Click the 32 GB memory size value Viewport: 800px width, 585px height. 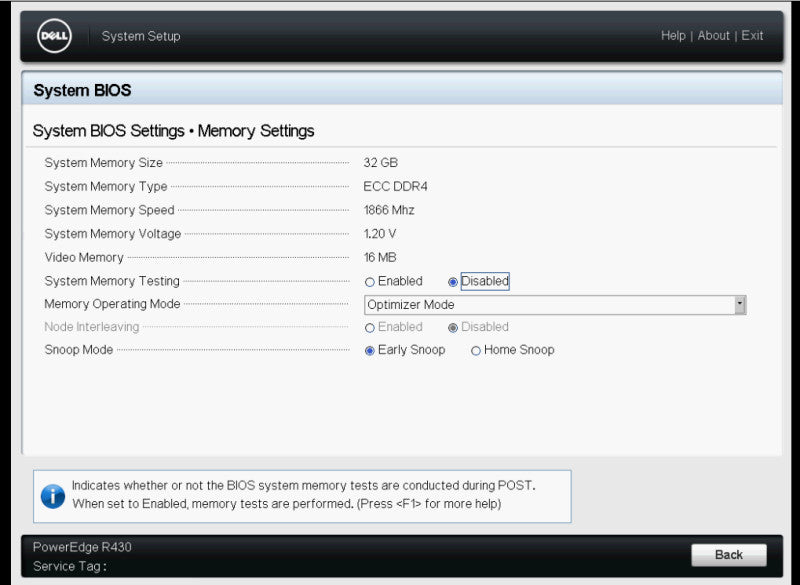[381, 163]
